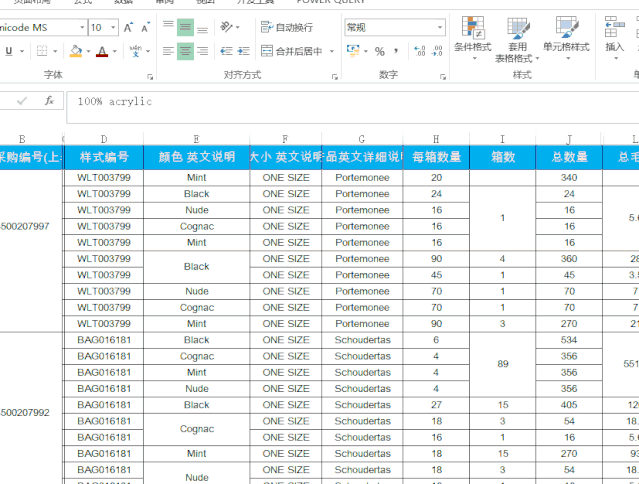Click the insert function fx button
The height and width of the screenshot is (484, 639).
[49, 101]
